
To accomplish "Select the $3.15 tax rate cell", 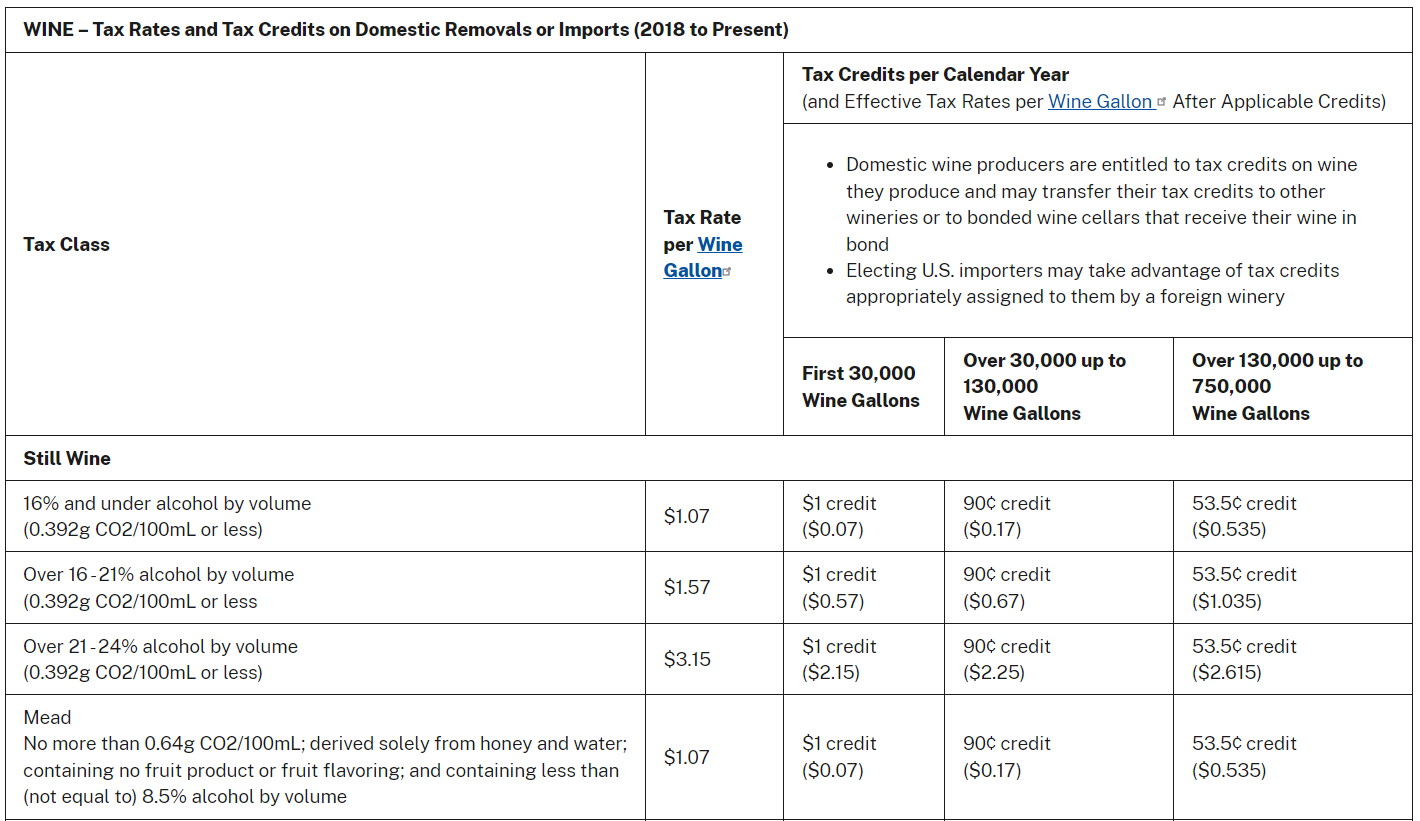I will [x=687, y=659].
